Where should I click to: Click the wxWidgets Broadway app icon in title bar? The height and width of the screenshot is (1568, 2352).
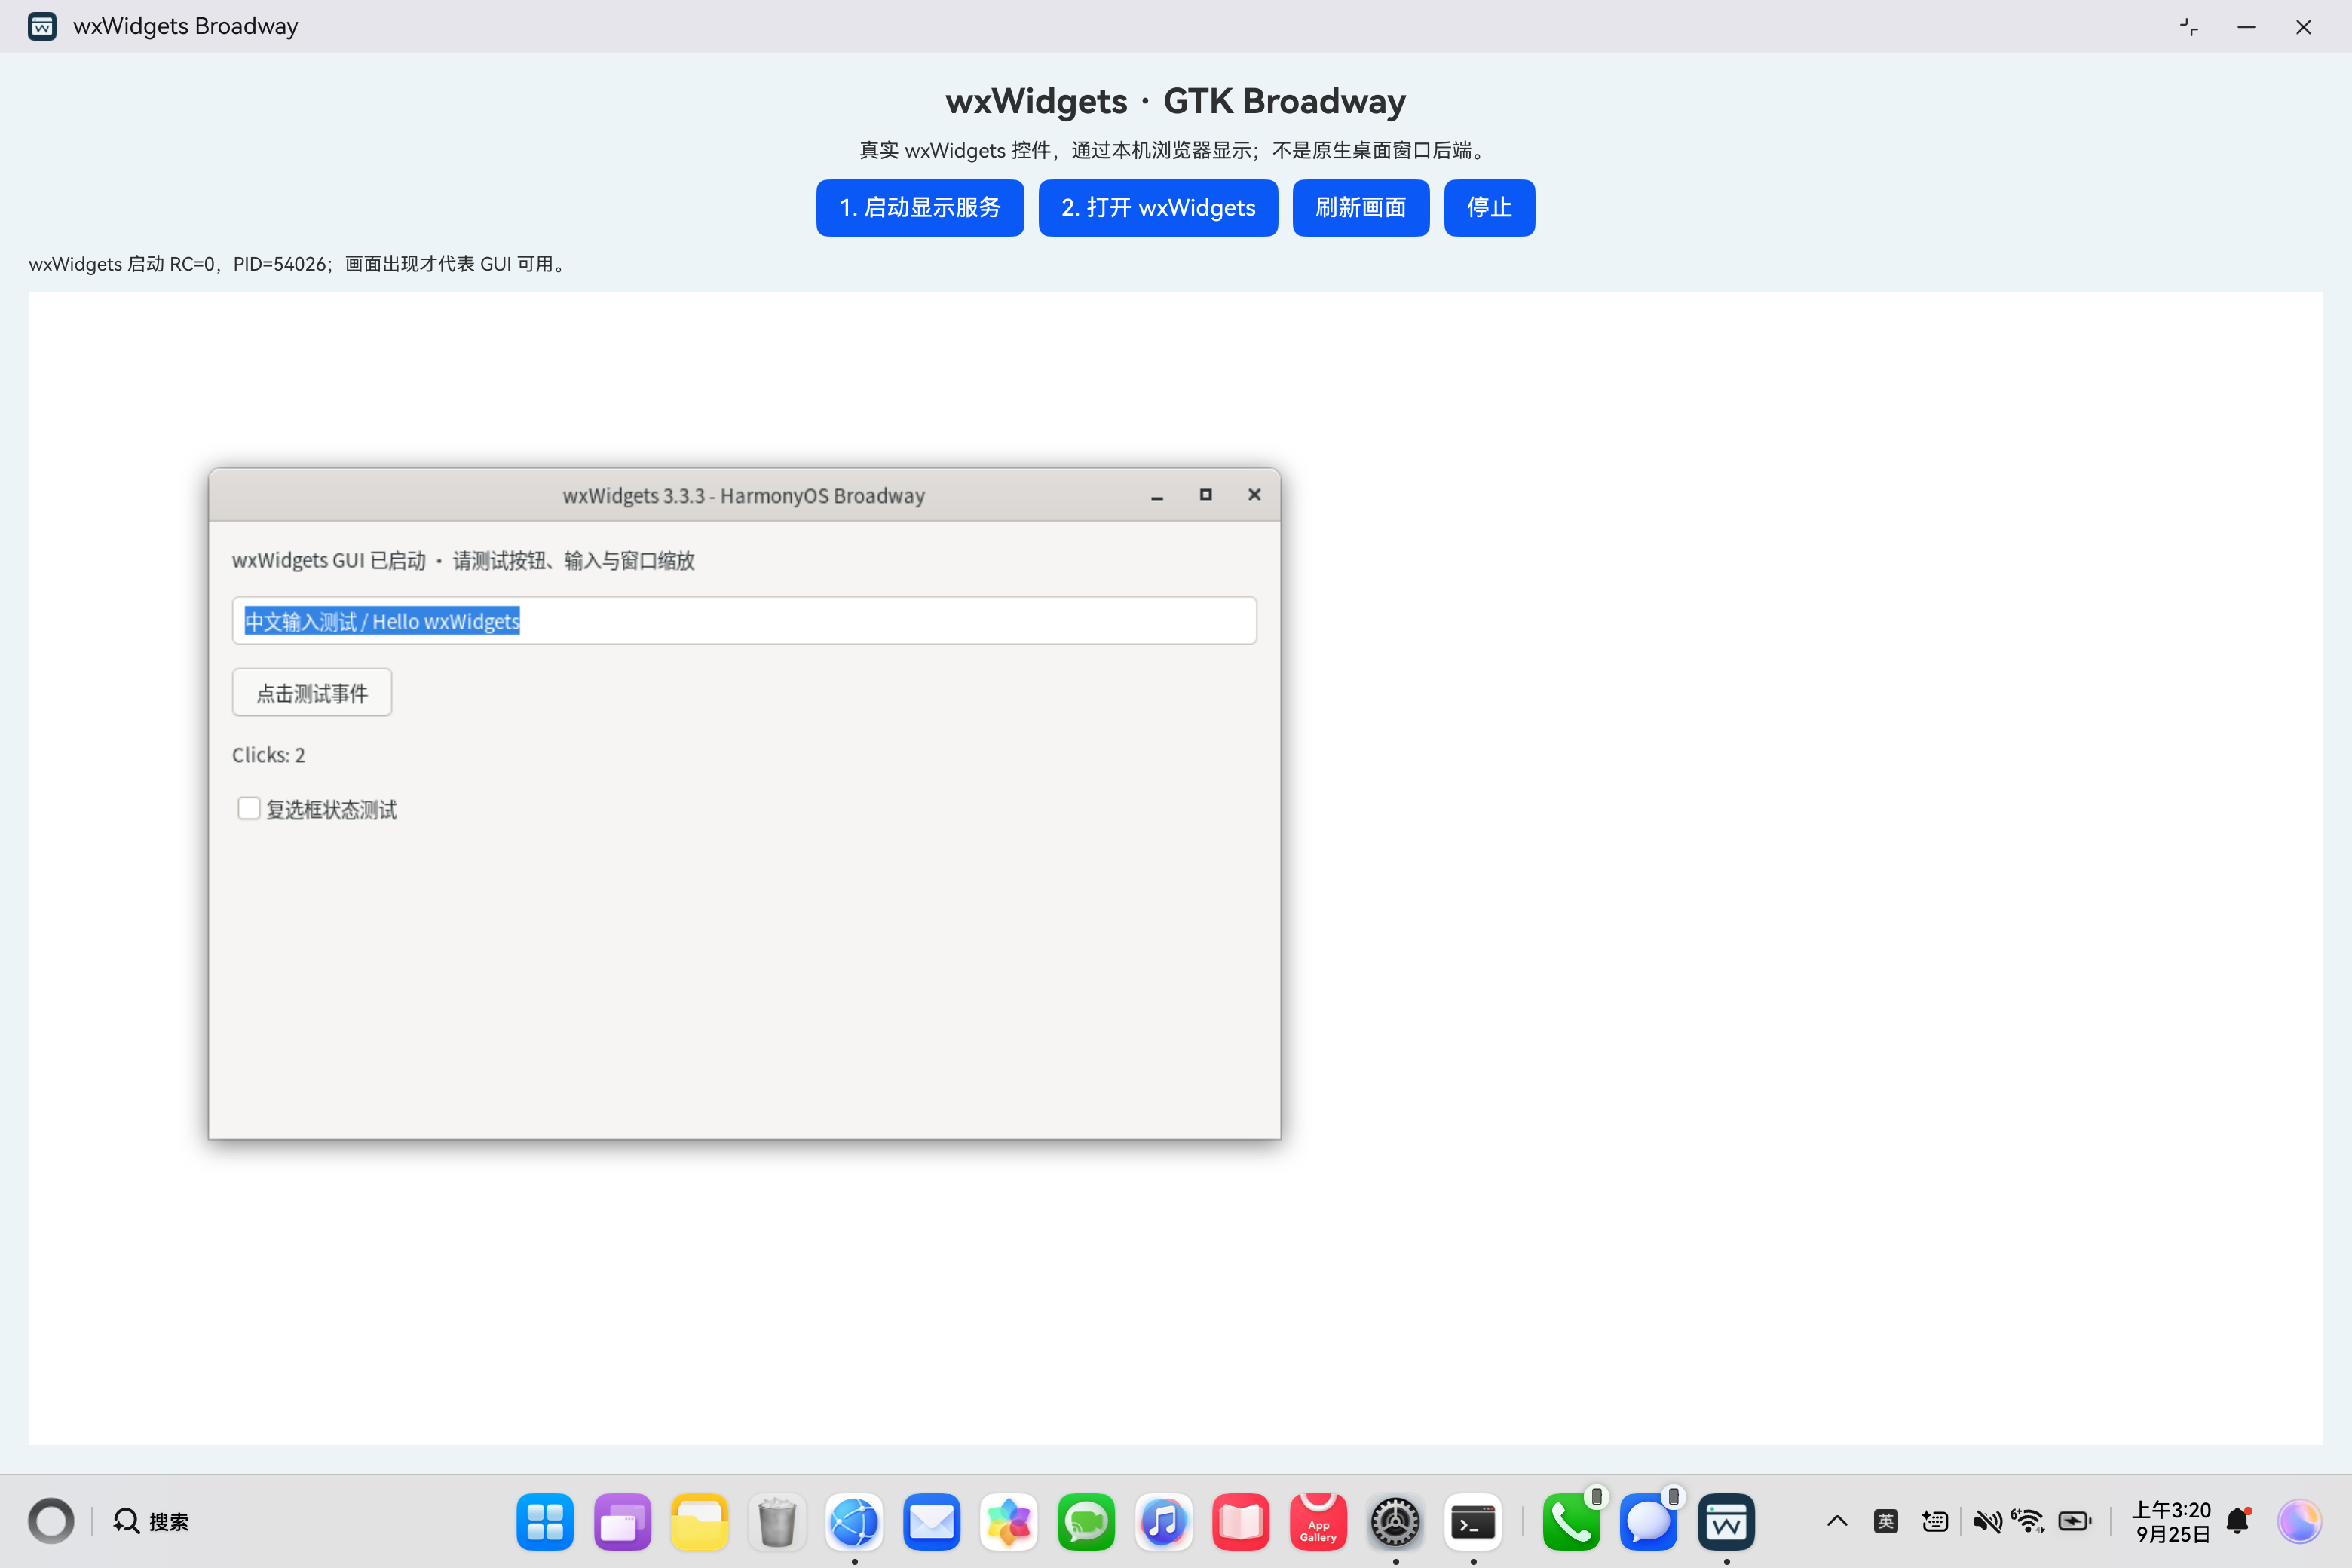pyautogui.click(x=42, y=26)
